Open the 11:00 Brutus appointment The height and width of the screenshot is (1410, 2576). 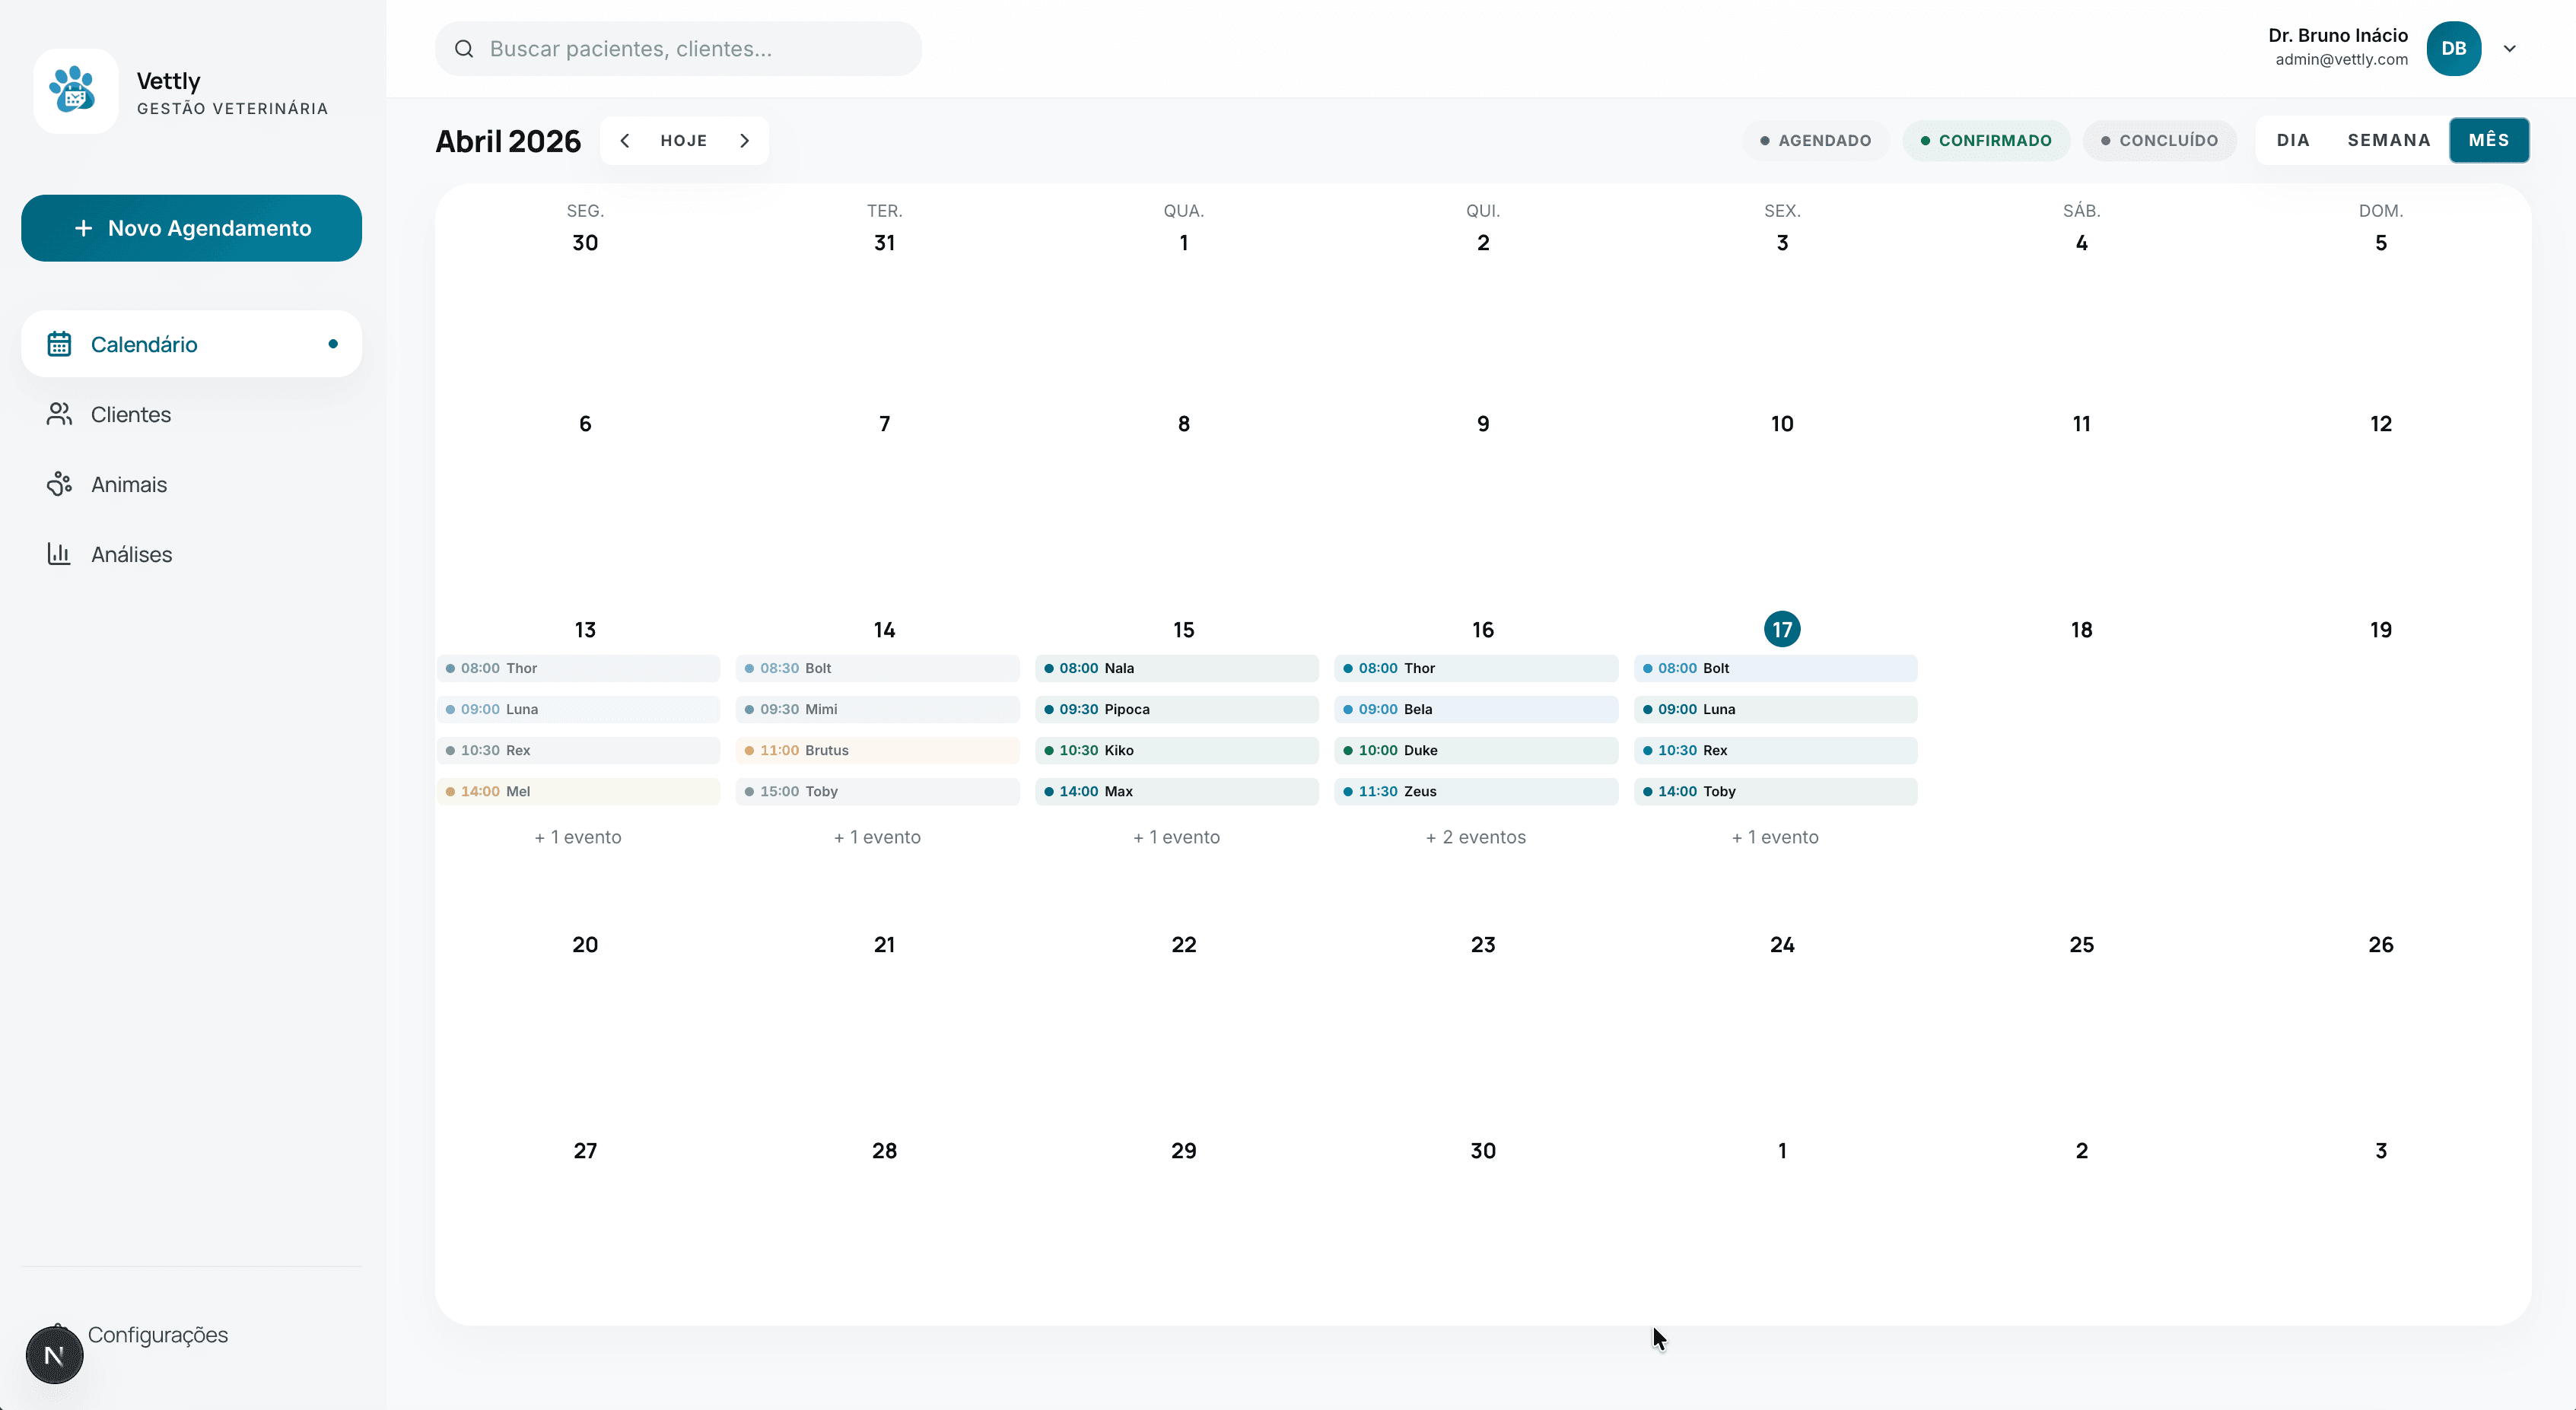(877, 750)
